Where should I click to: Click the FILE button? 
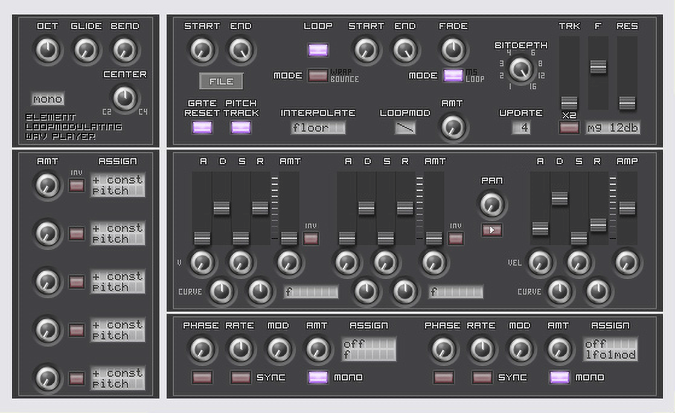(221, 81)
